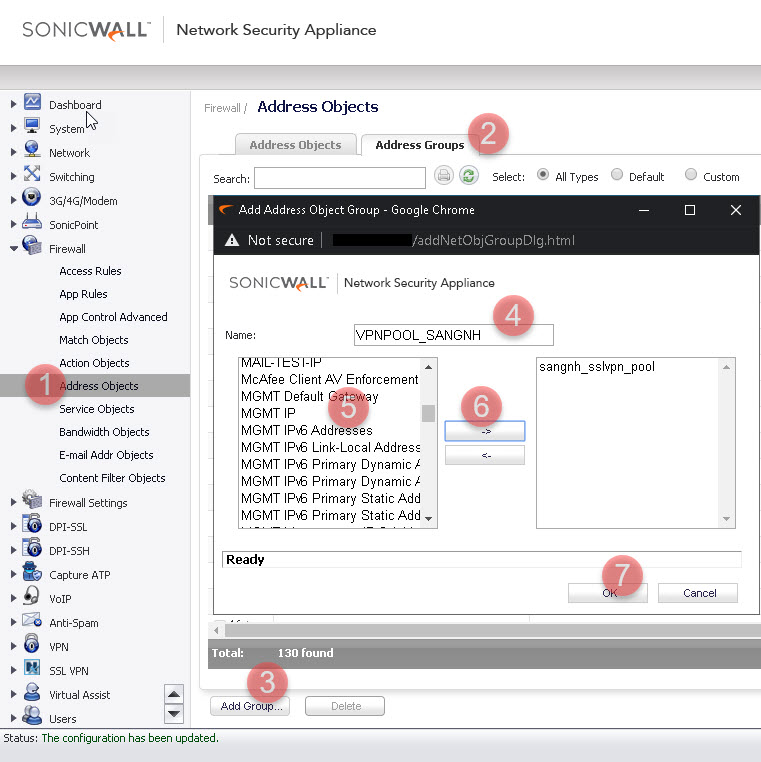Click the Firewall Settings gear icon

32,500
